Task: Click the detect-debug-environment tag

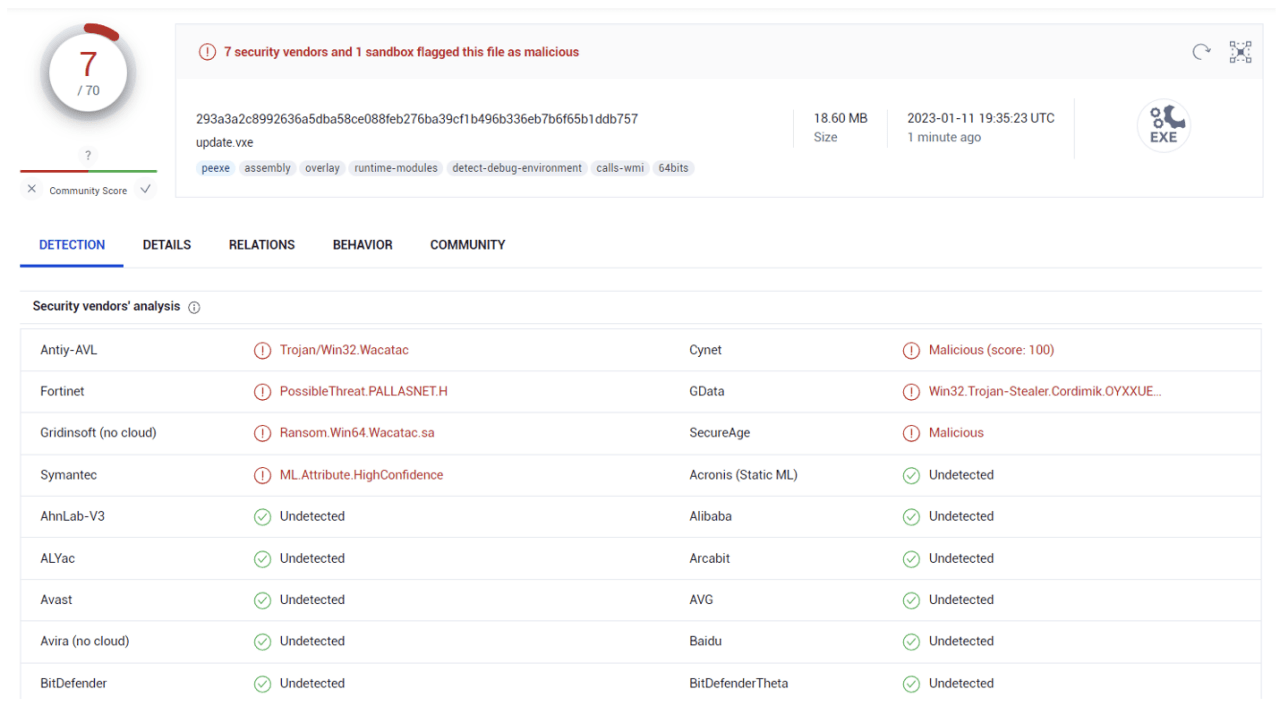Action: (517, 168)
